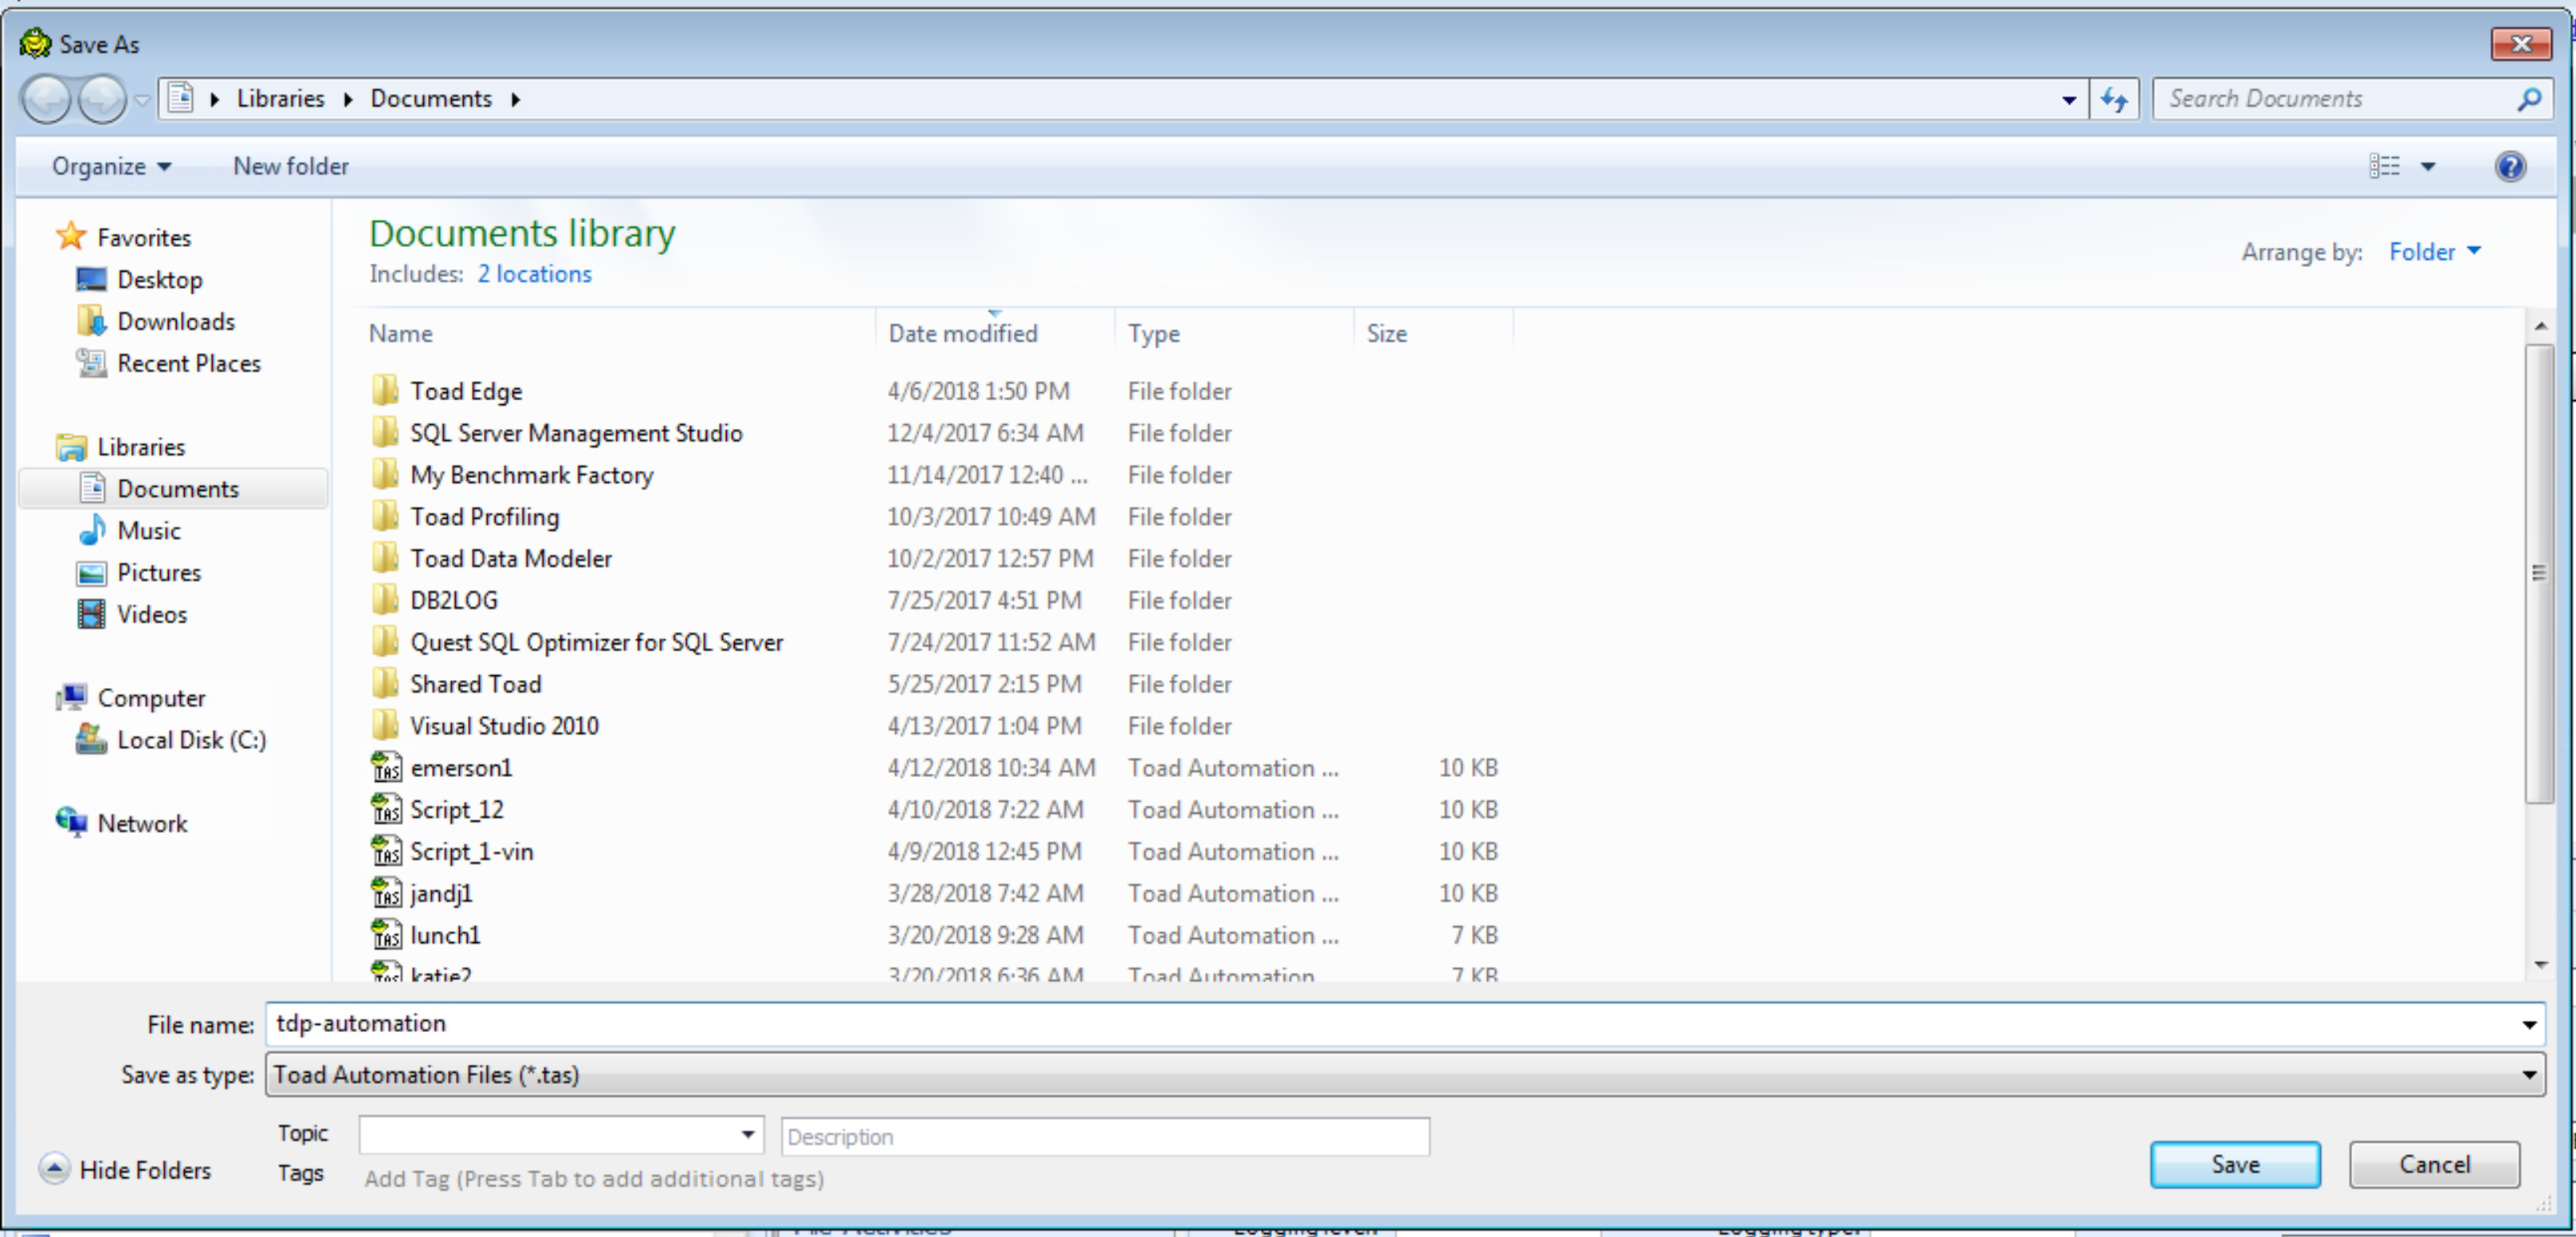Viewport: 2576px width, 1237px height.
Task: Select Script_1-vin TAS file icon
Action: [386, 851]
